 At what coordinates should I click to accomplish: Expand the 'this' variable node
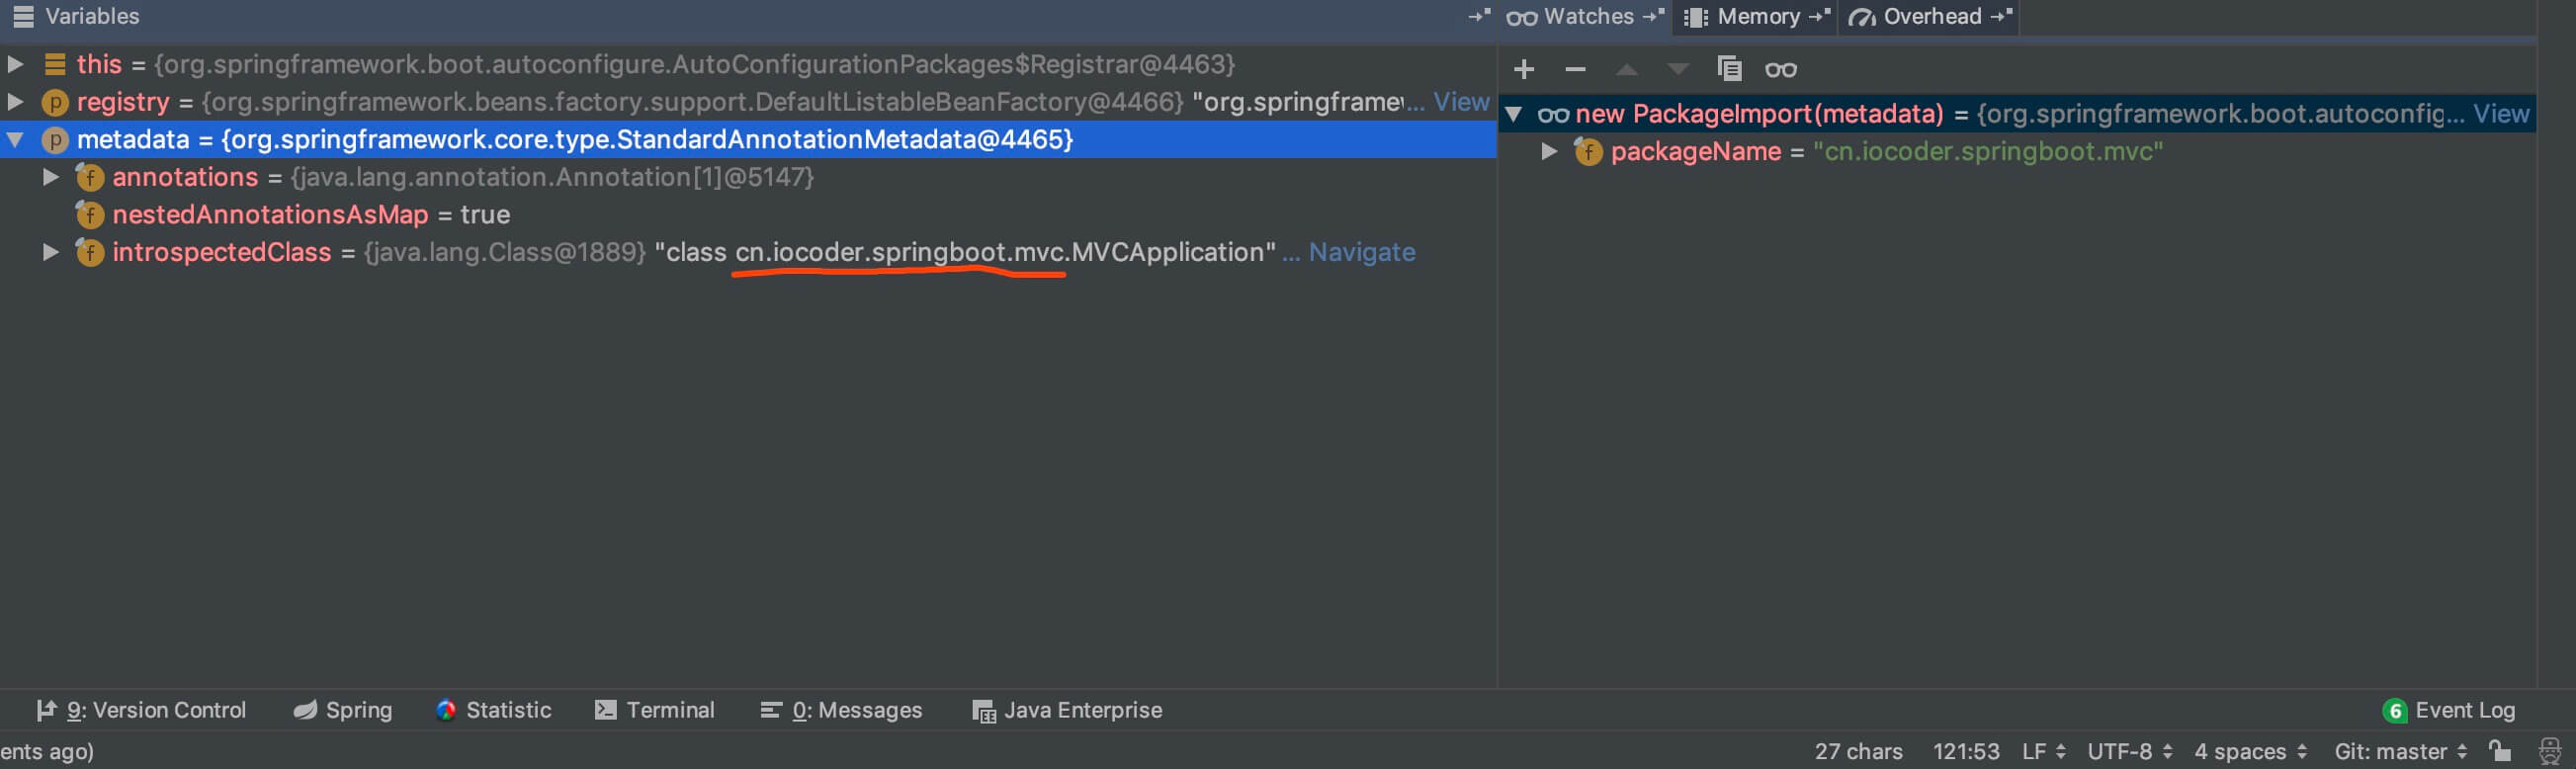click(15, 64)
